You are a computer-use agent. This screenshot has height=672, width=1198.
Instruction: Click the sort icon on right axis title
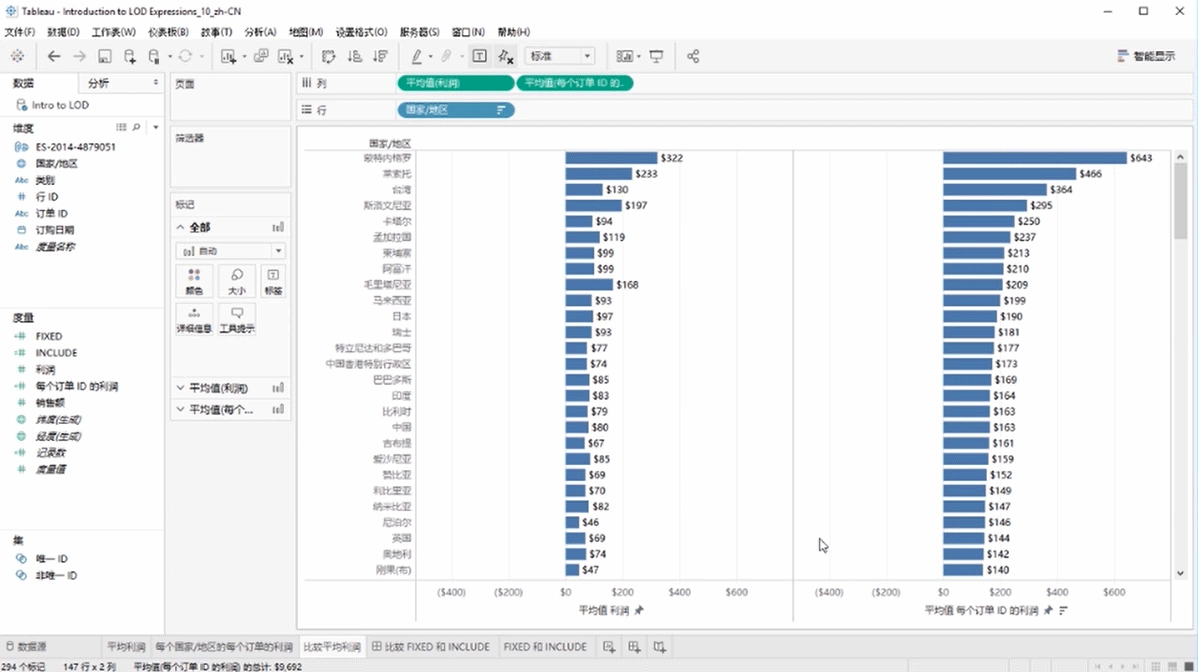click(x=1063, y=610)
